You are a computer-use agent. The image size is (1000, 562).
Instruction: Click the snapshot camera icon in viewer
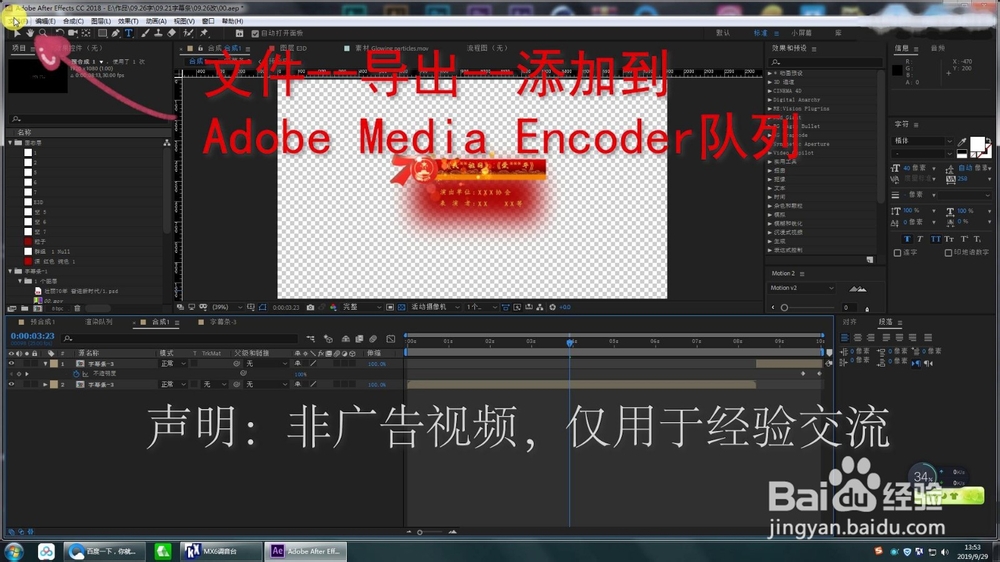point(311,307)
